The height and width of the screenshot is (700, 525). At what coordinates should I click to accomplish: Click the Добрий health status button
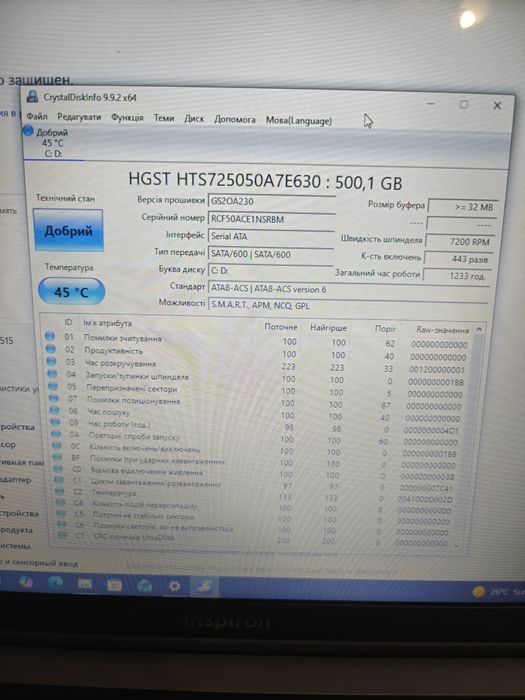(x=68, y=231)
